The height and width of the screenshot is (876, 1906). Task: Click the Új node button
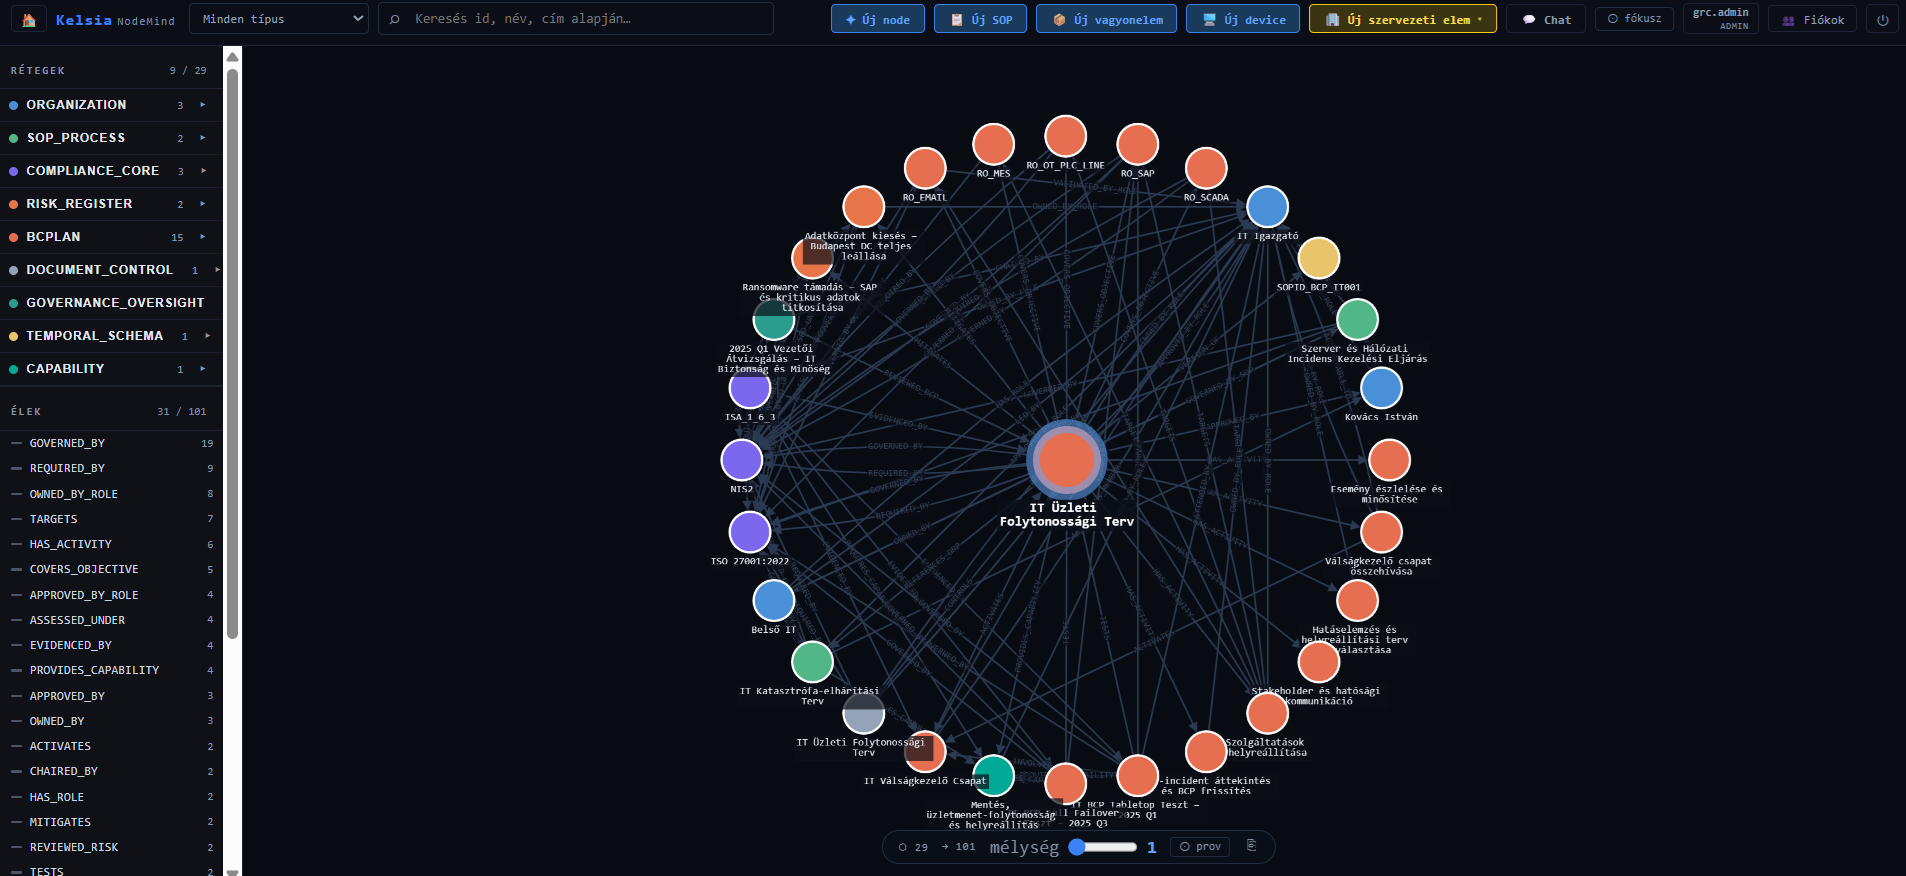(878, 19)
